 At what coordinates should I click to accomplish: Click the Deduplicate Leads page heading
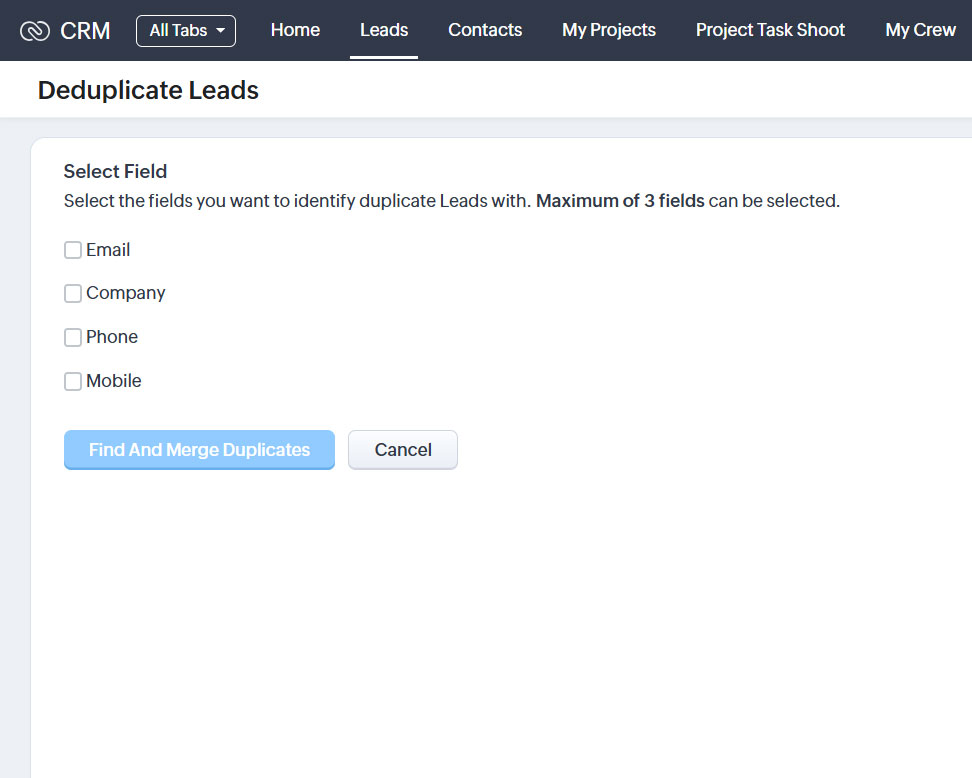coord(148,90)
